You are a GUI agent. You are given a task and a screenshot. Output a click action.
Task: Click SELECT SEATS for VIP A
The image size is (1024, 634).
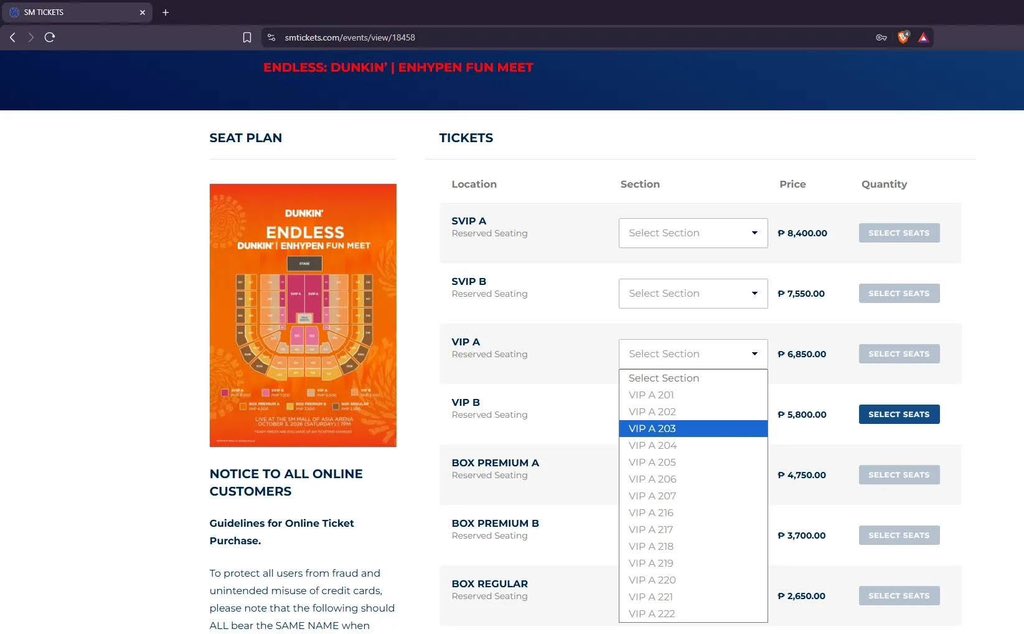tap(899, 354)
